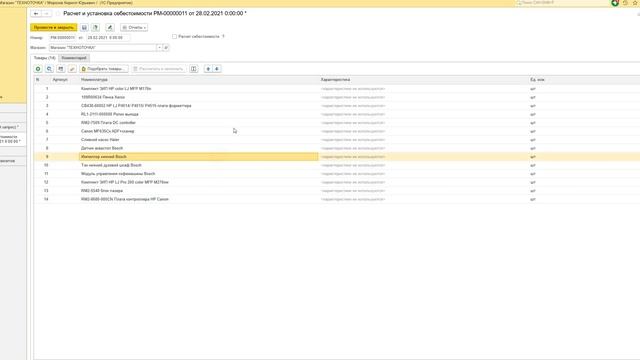The width and height of the screenshot is (640, 360).
Task: Click the search magnifier icon in table toolbar
Action: pyautogui.click(x=49, y=69)
